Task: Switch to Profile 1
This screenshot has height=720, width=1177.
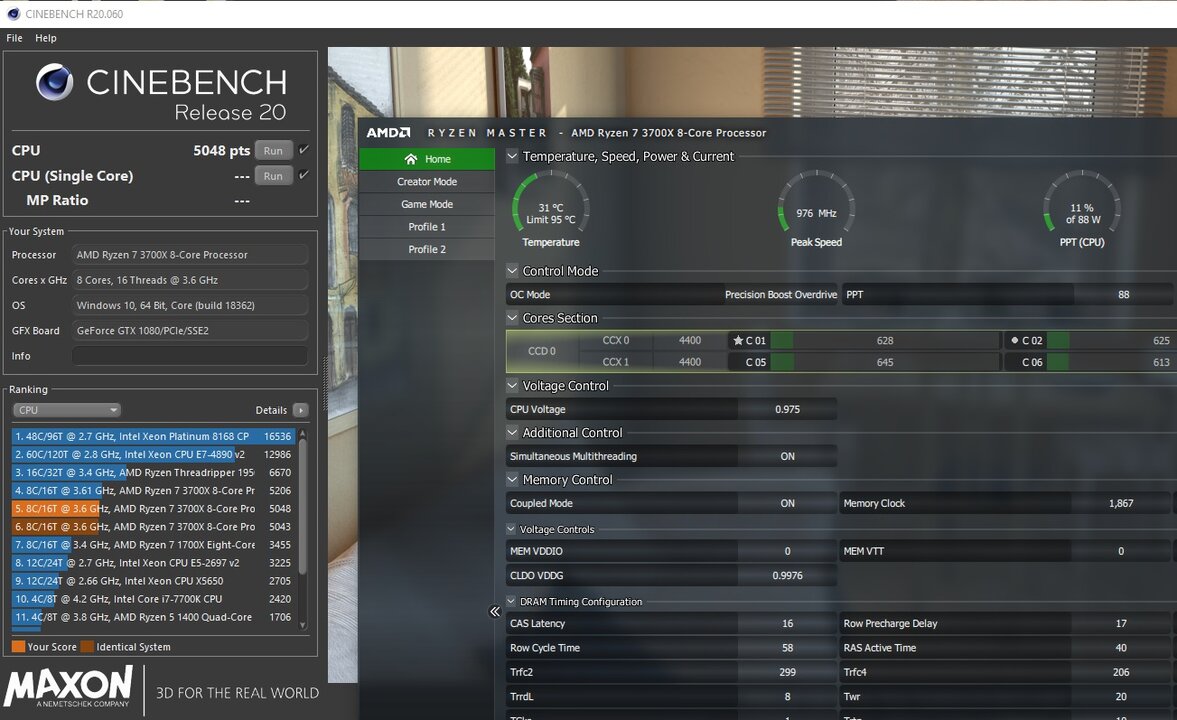Action: [x=426, y=227]
